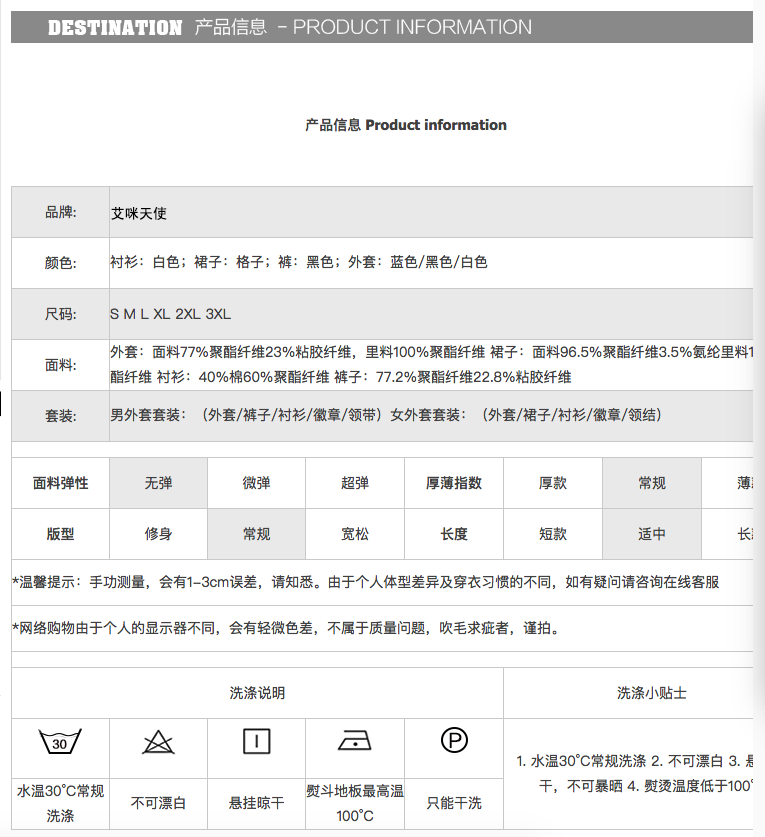The height and width of the screenshot is (837, 765).
Task: Click the 熨斗地板最高温100°C caption
Action: click(x=355, y=803)
